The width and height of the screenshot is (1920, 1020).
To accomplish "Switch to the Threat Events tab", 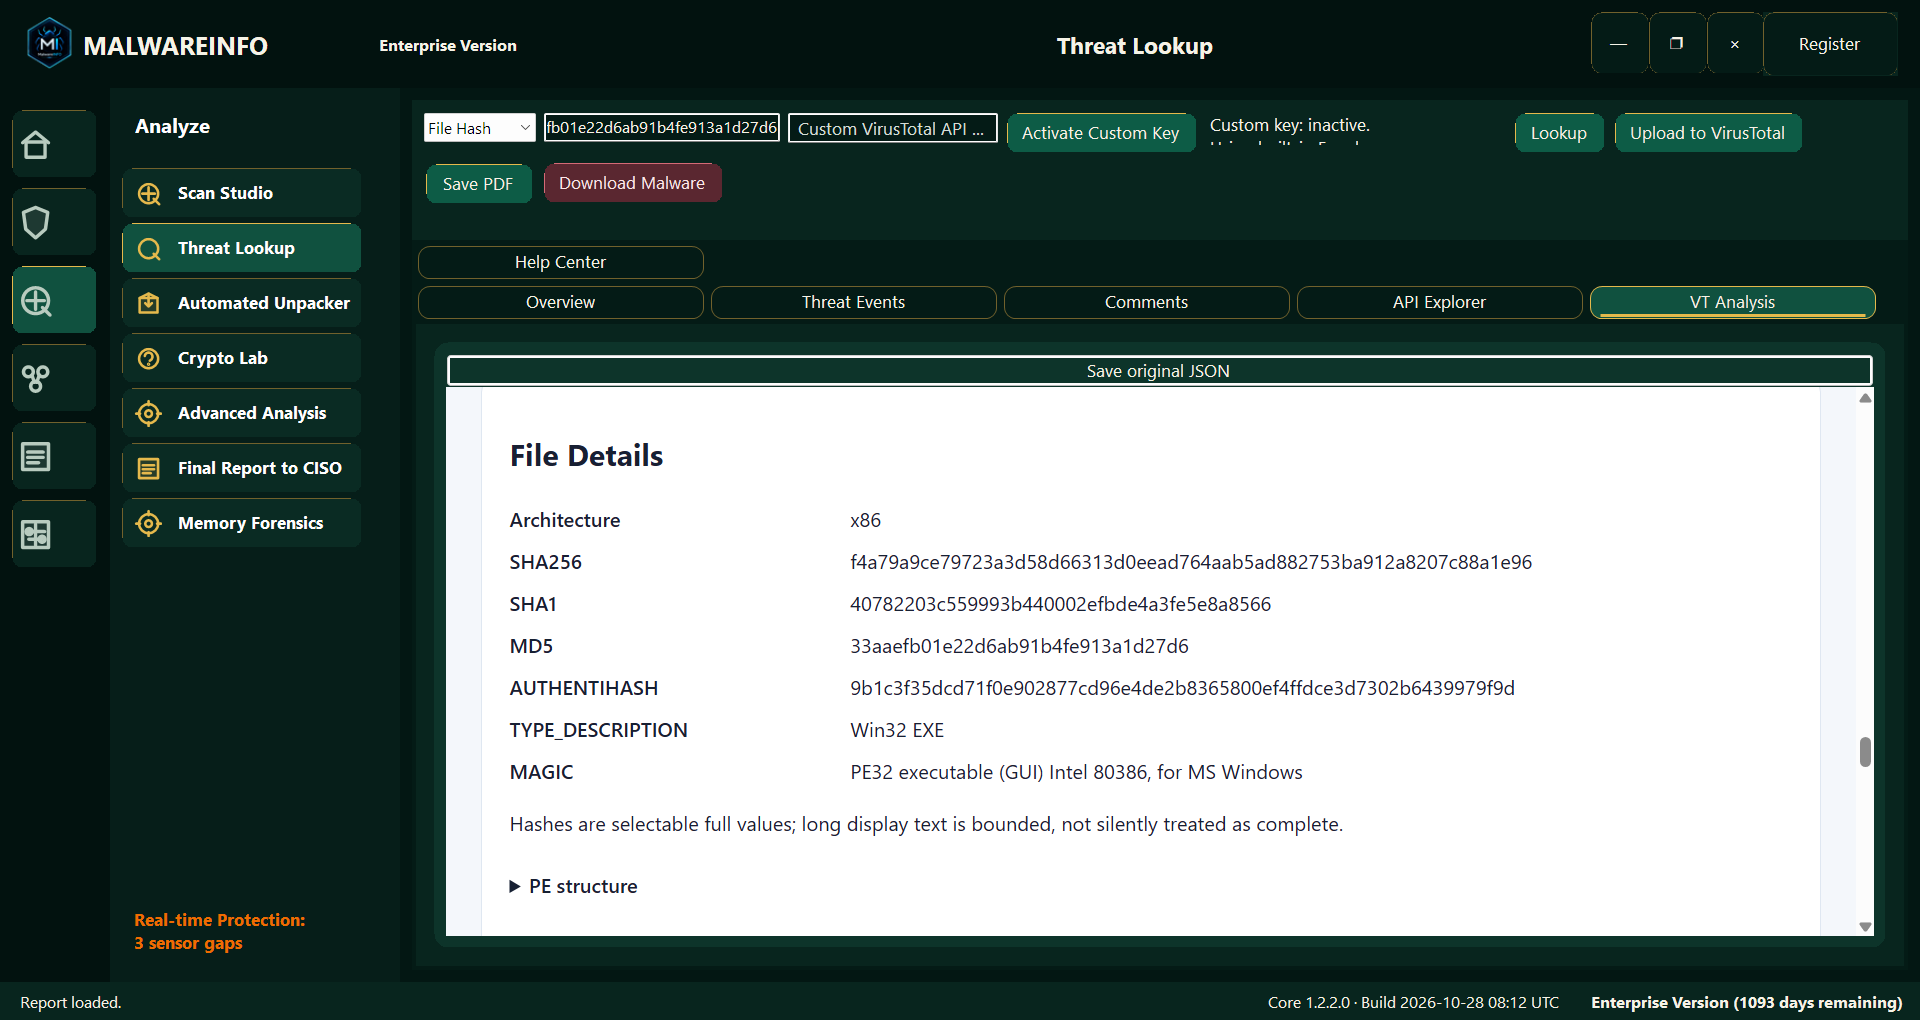I will click(x=853, y=302).
